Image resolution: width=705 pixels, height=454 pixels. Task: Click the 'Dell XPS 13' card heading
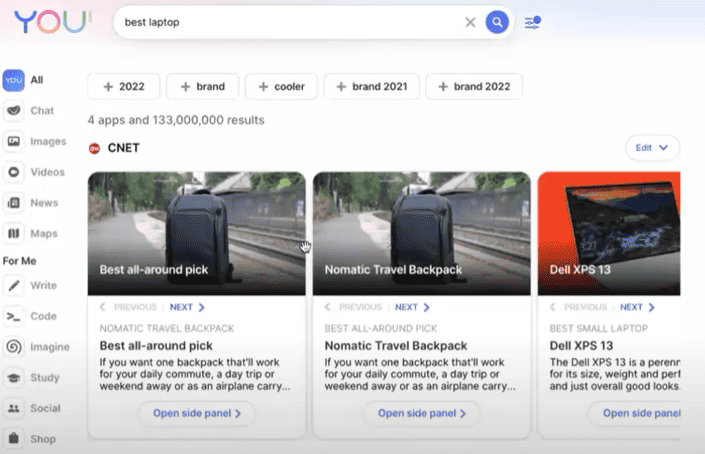coord(581,346)
